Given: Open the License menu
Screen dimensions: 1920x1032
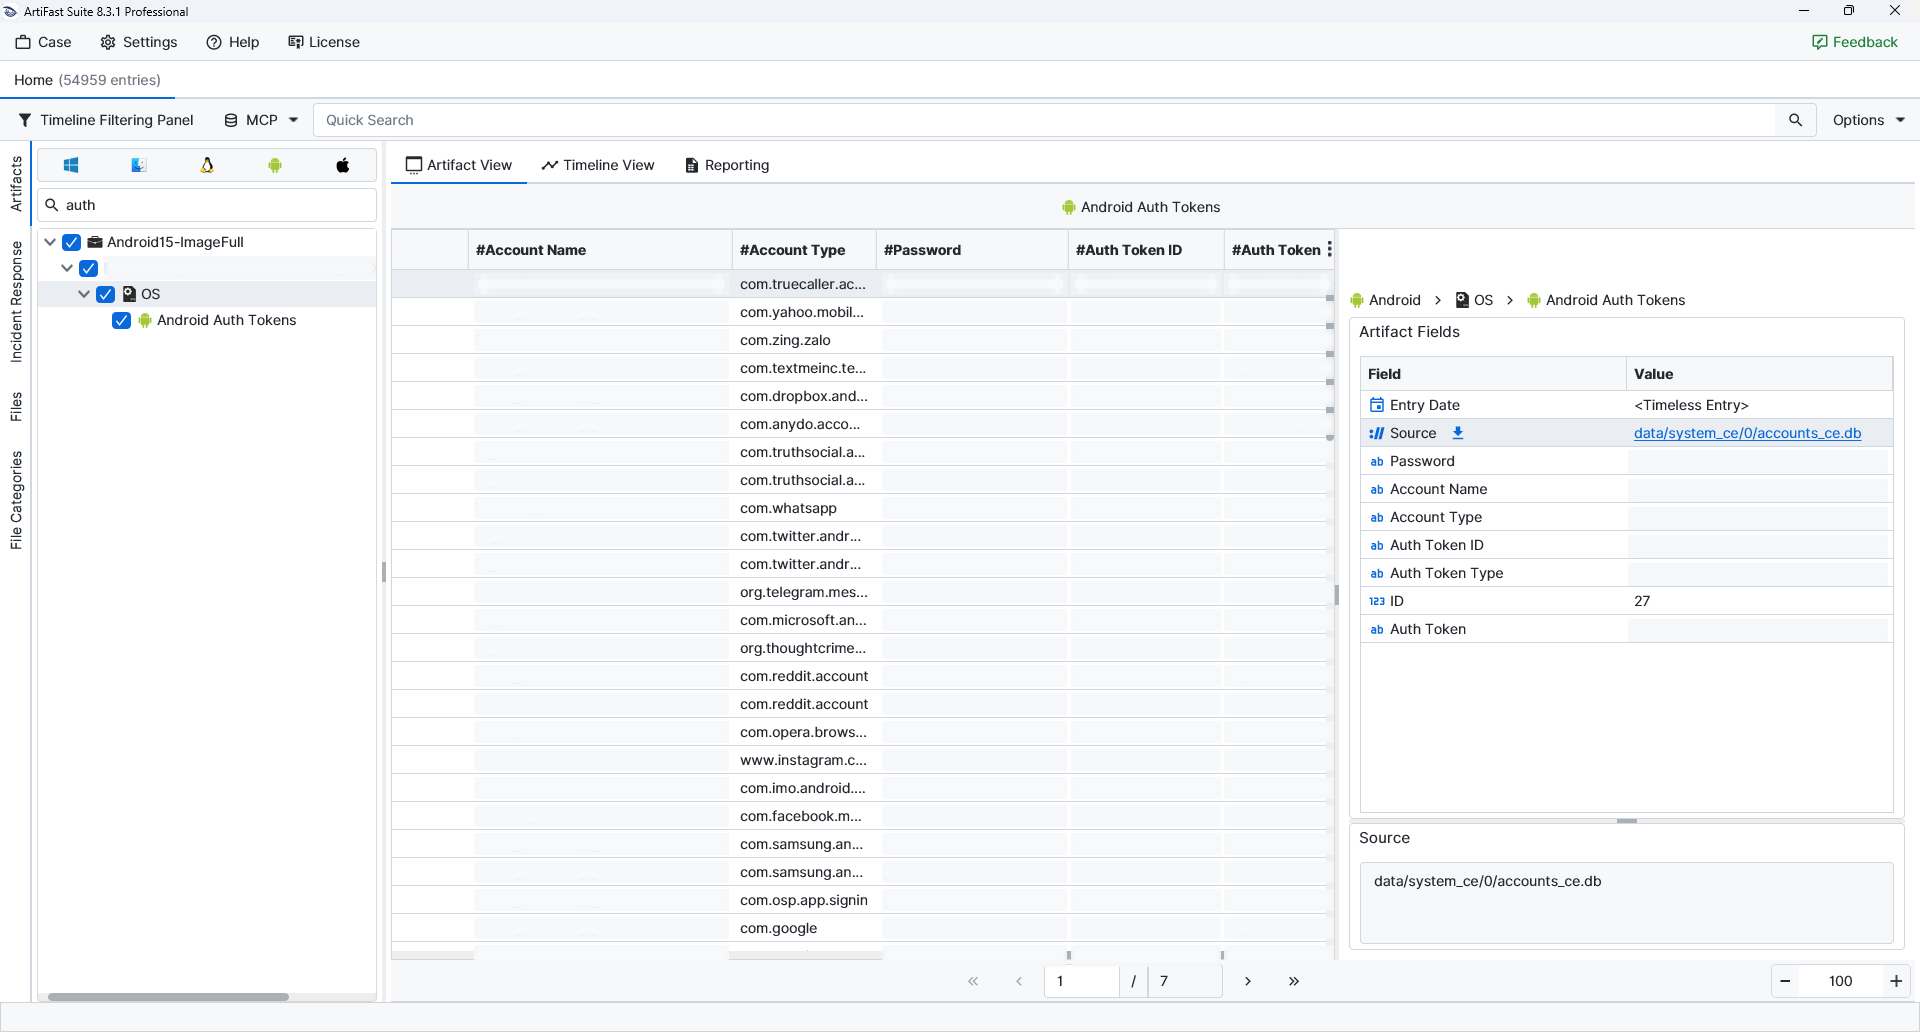Looking at the screenshot, I should coord(324,42).
